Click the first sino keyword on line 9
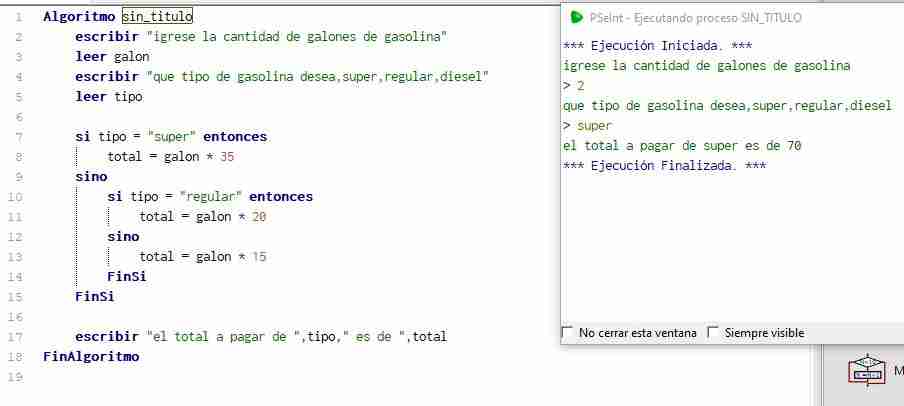 (91, 176)
